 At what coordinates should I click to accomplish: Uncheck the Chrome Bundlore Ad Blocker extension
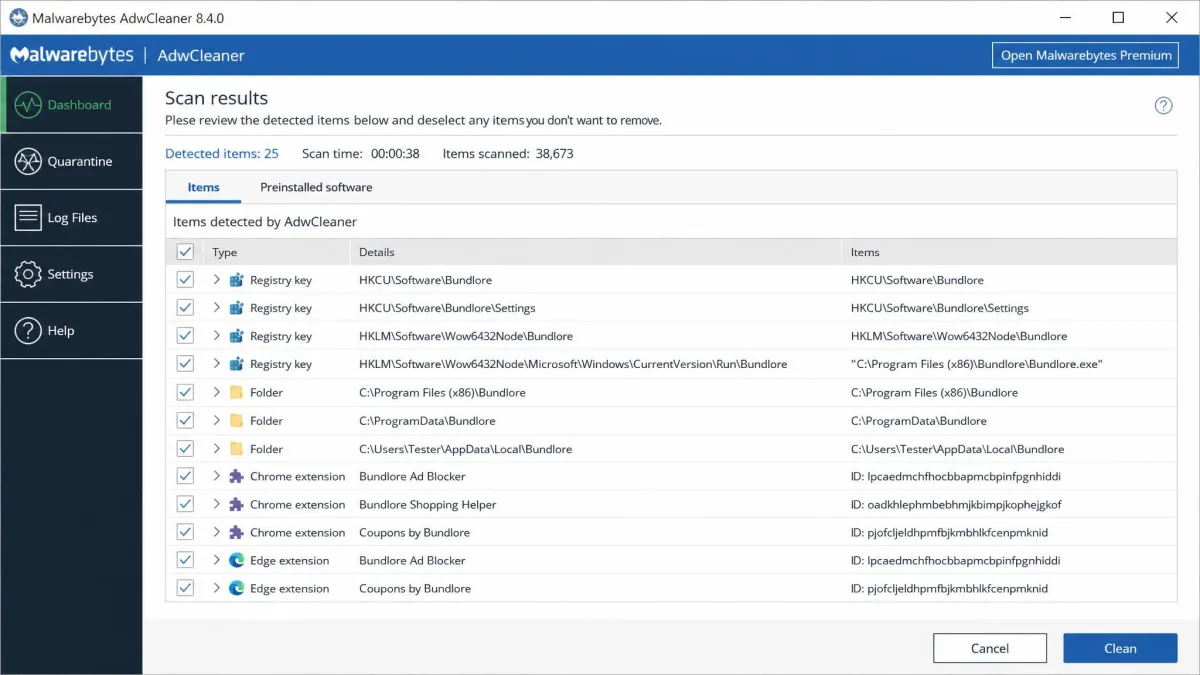point(185,476)
